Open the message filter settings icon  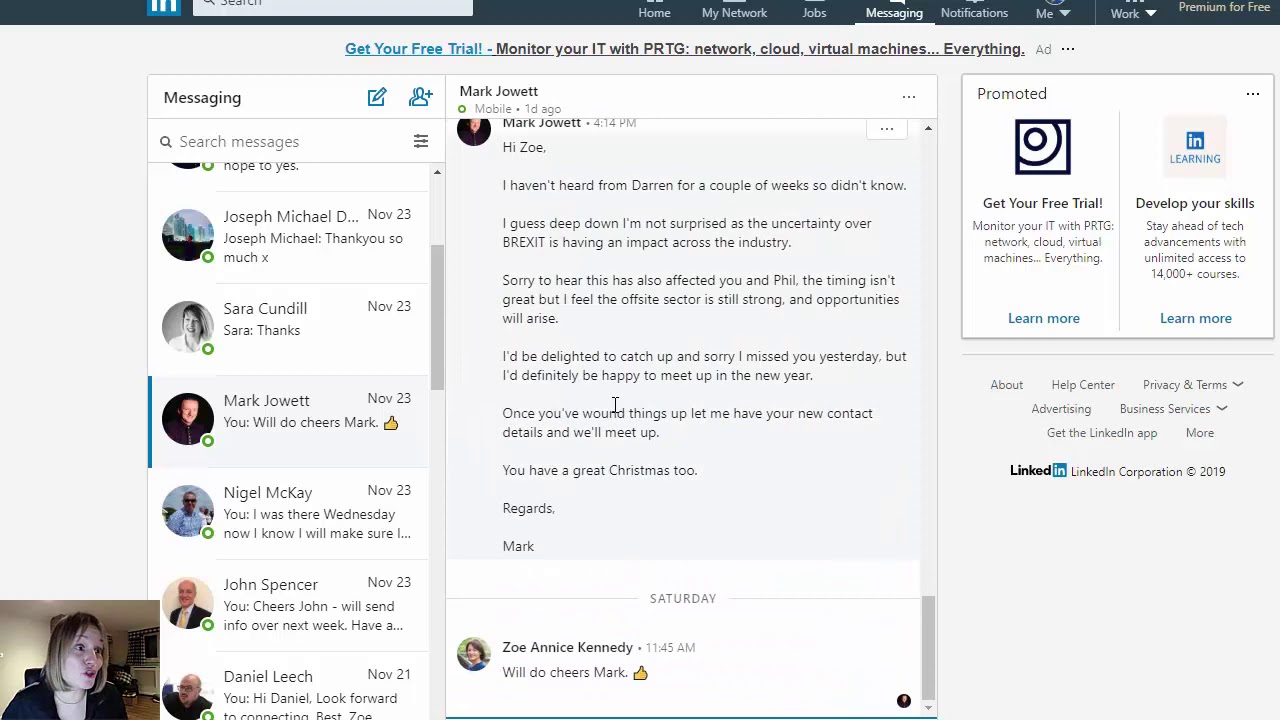[421, 141]
